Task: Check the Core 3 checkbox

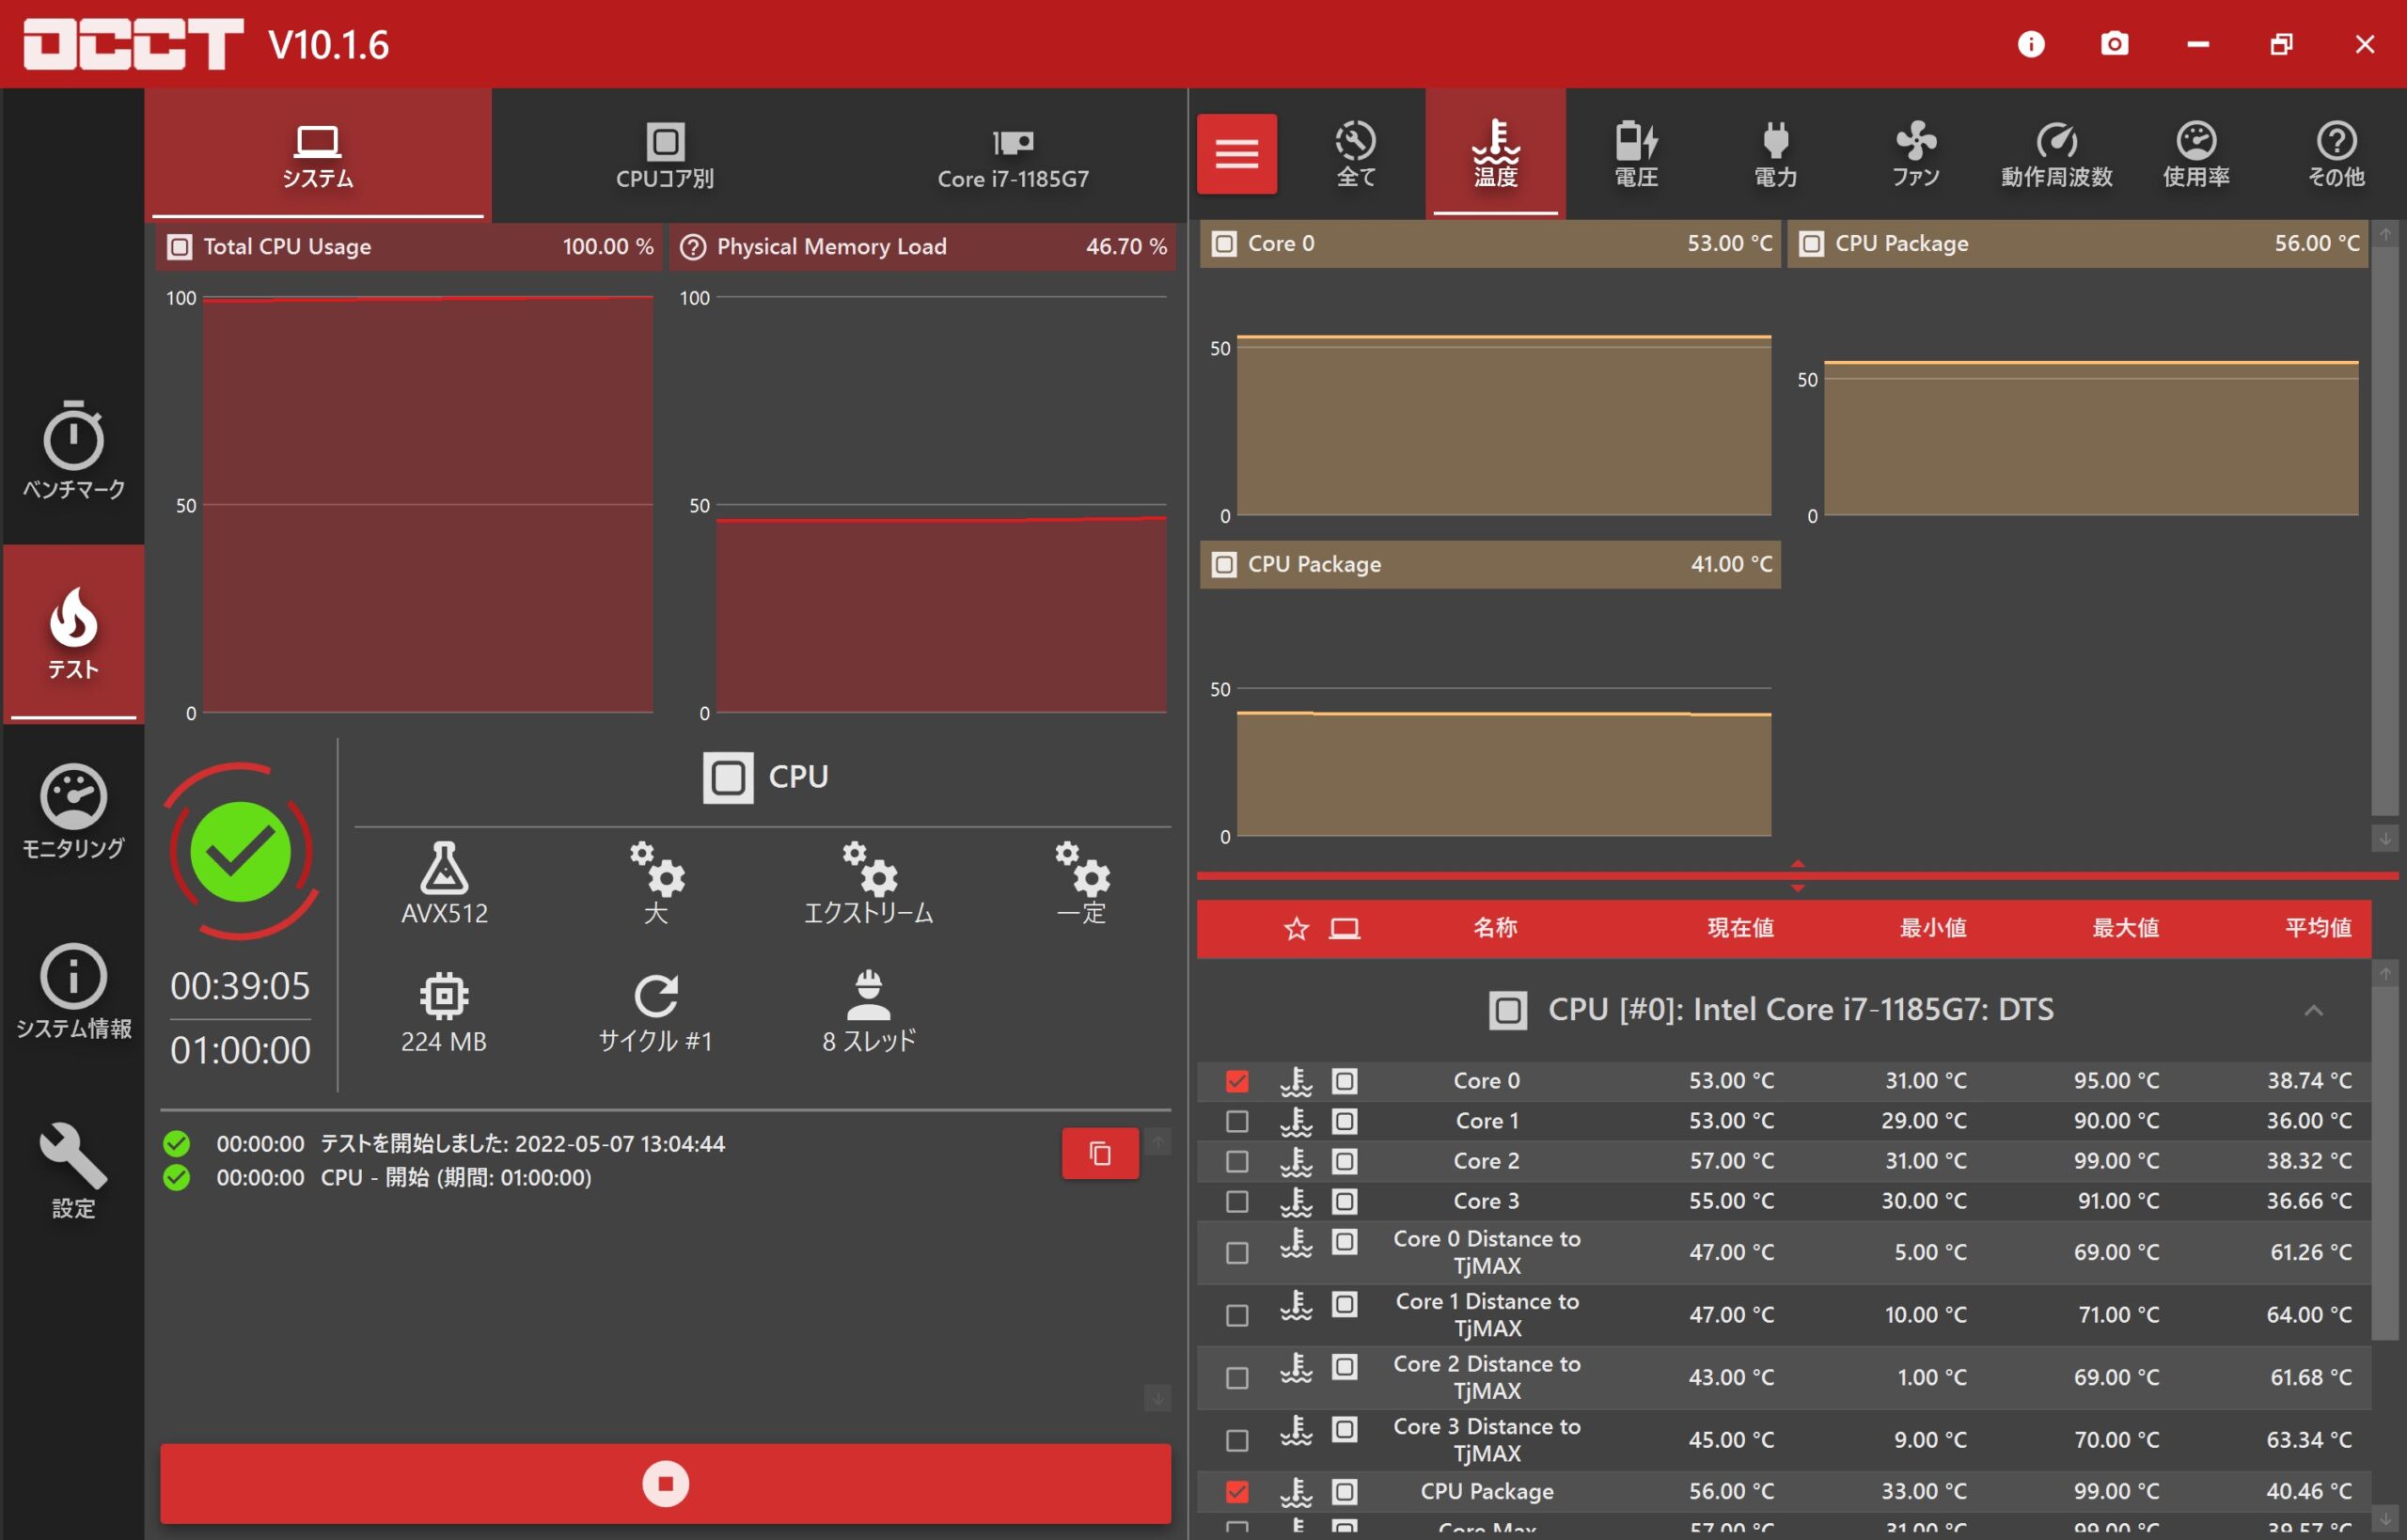Action: (x=1237, y=1201)
